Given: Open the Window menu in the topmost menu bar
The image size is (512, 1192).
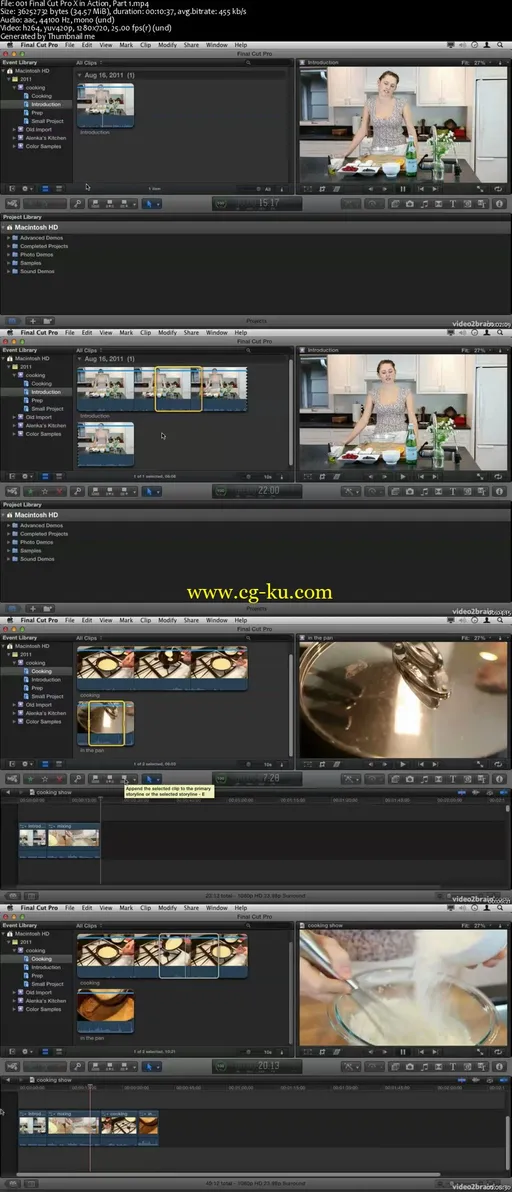Looking at the screenshot, I should coord(216,45).
